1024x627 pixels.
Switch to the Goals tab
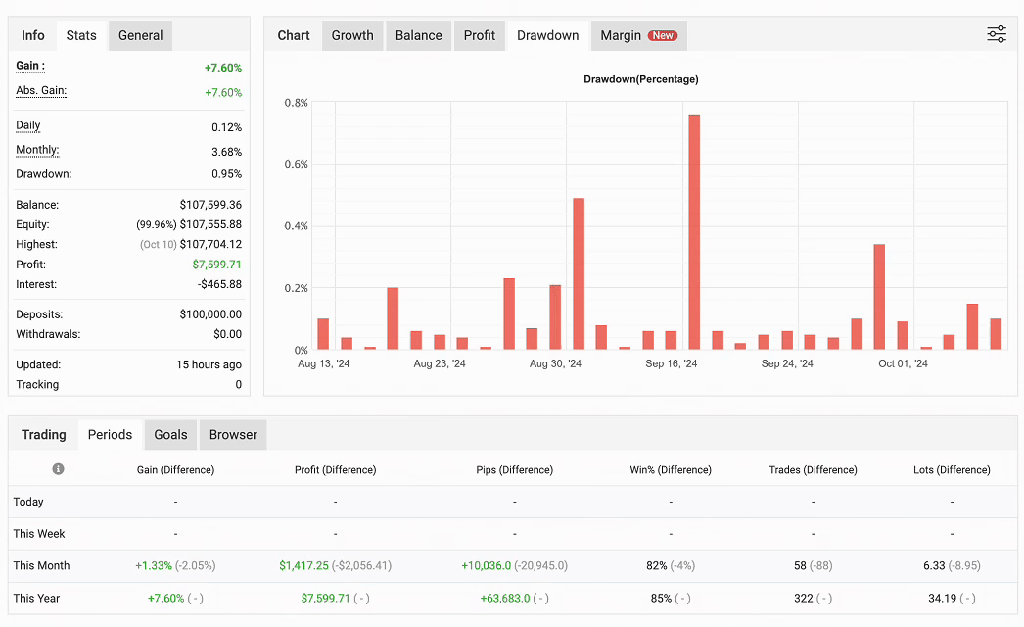(x=171, y=435)
